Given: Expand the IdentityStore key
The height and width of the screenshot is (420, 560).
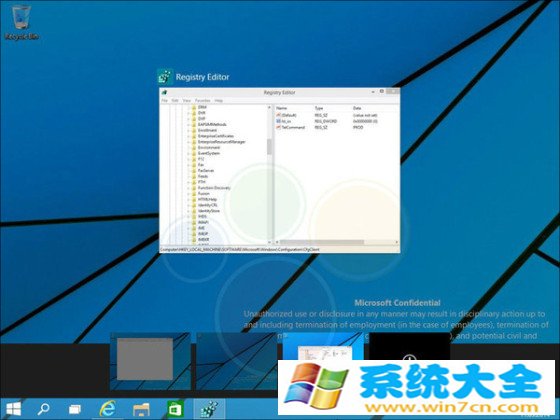Looking at the screenshot, I should (x=189, y=211).
